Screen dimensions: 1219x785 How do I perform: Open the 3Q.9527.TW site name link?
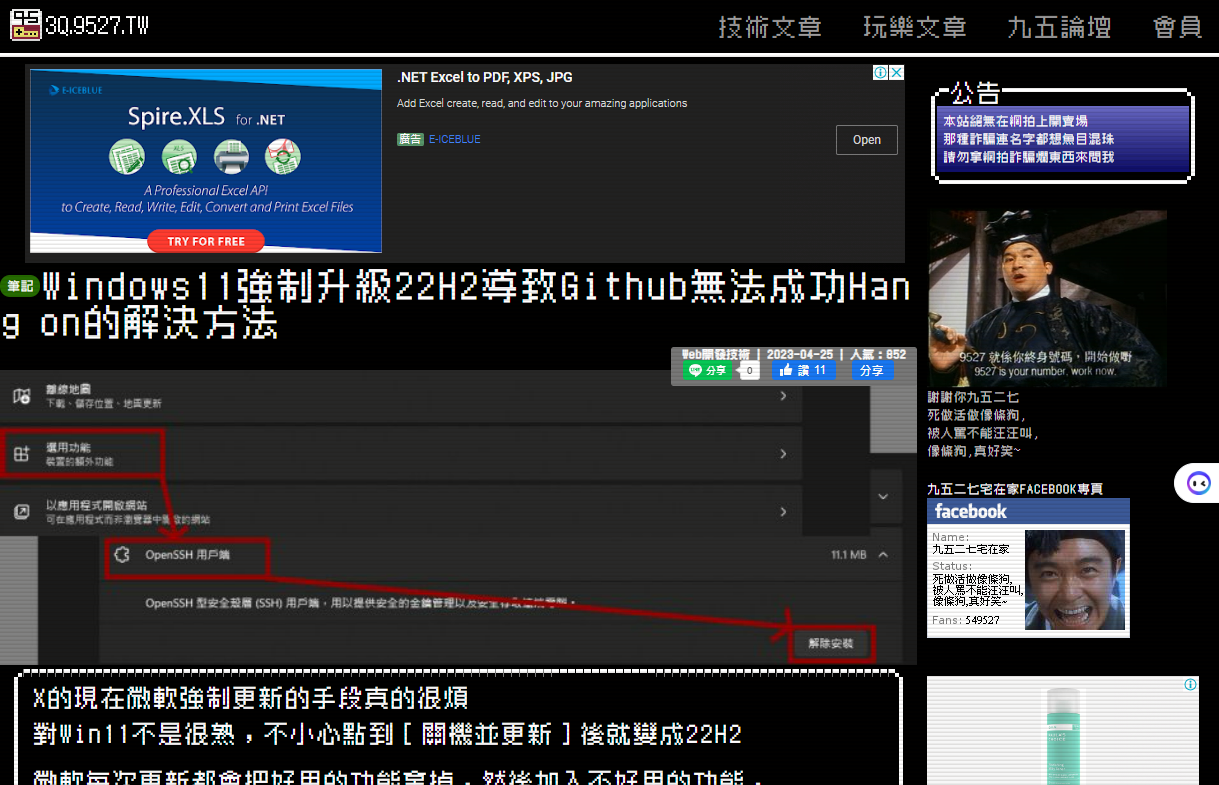97,26
